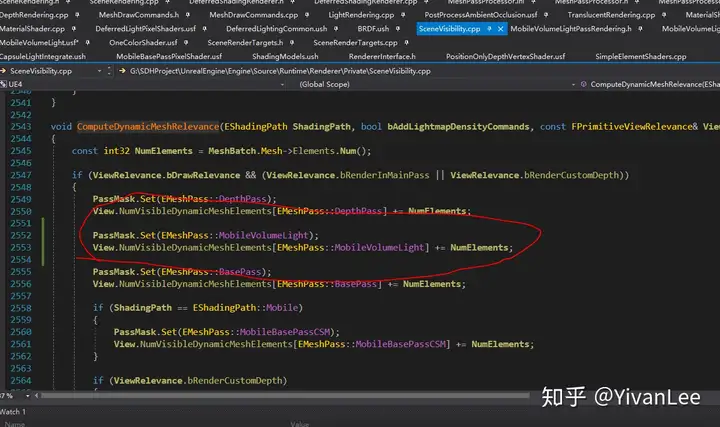This screenshot has width=720, height=427.
Task: Toggle pin on DeferredLightingCommon.ush tab
Action: point(336,28)
